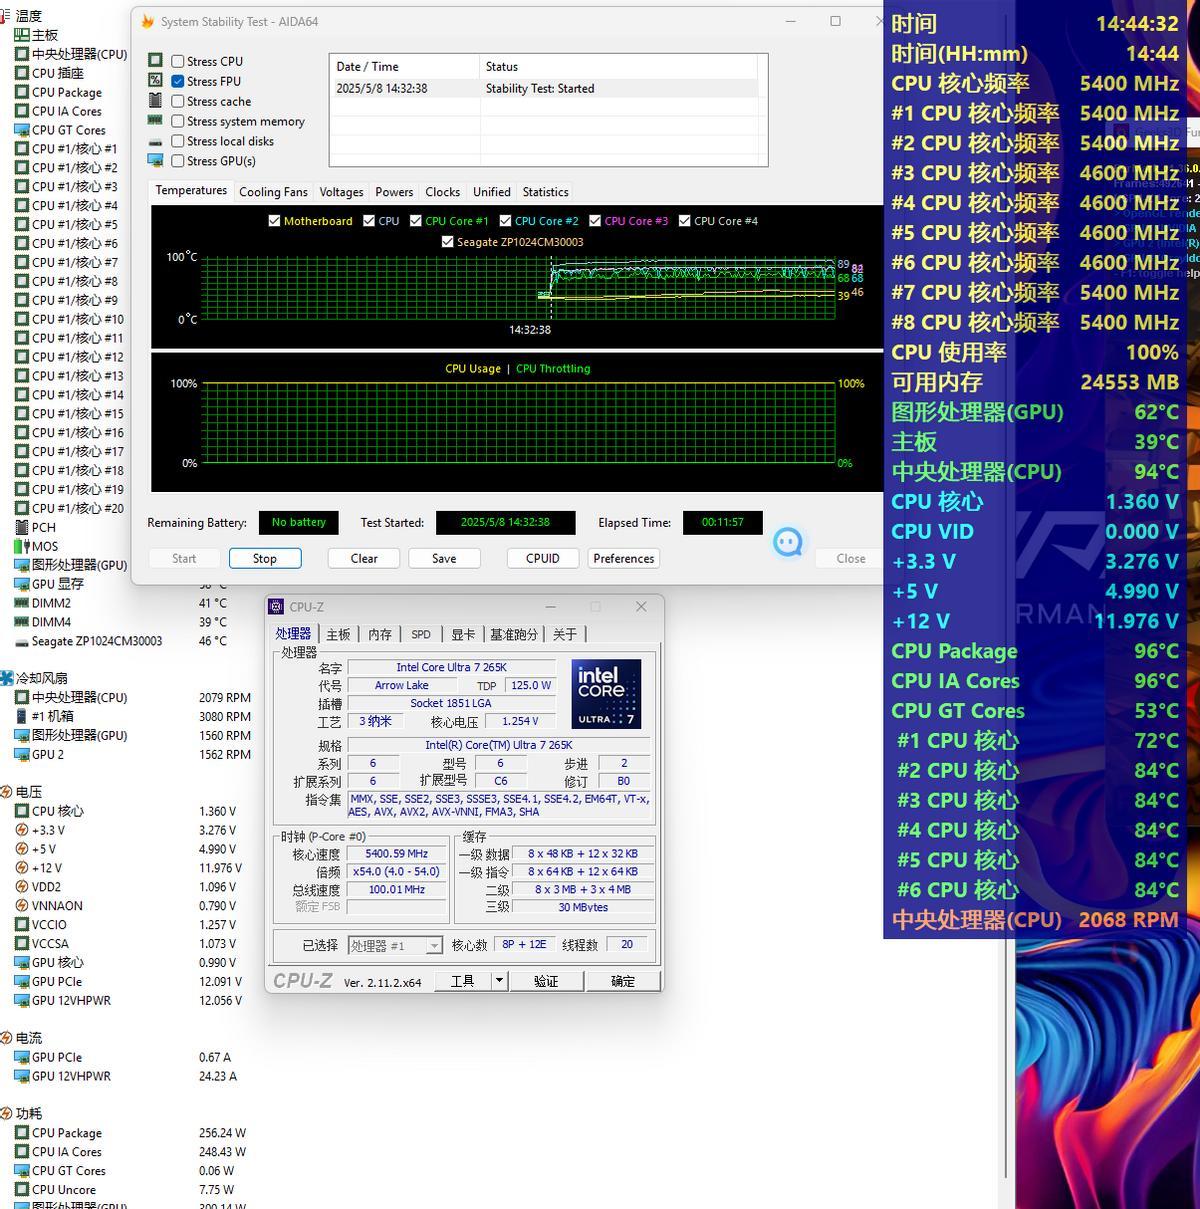Open the Clocks tab
The height and width of the screenshot is (1209, 1200).
[442, 192]
